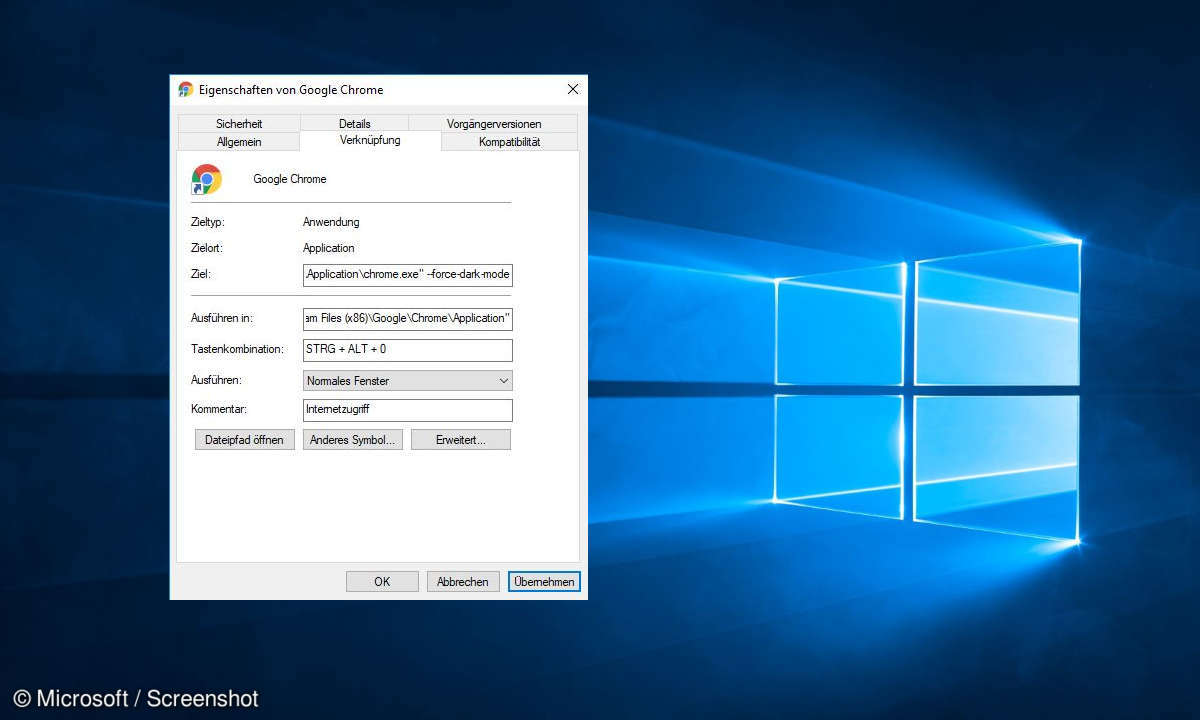Click the Anwendung value next to Zieltyp
1200x720 pixels.
[331, 222]
